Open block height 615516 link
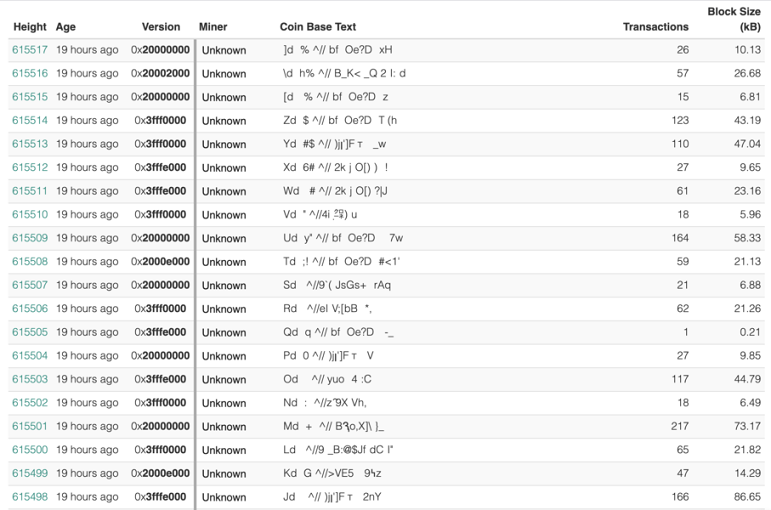The height and width of the screenshot is (510, 771). tap(30, 73)
